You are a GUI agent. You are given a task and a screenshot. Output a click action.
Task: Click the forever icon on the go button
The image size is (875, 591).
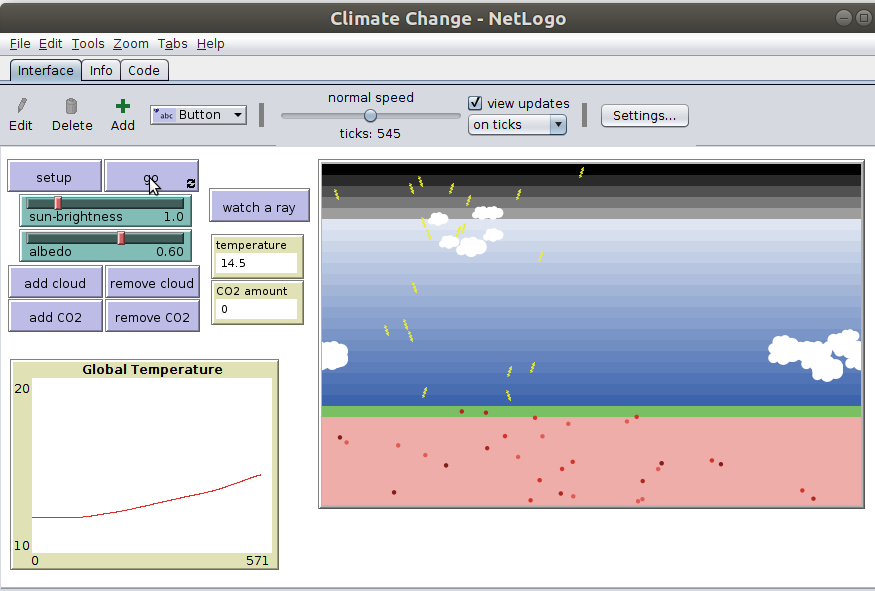pos(189,184)
